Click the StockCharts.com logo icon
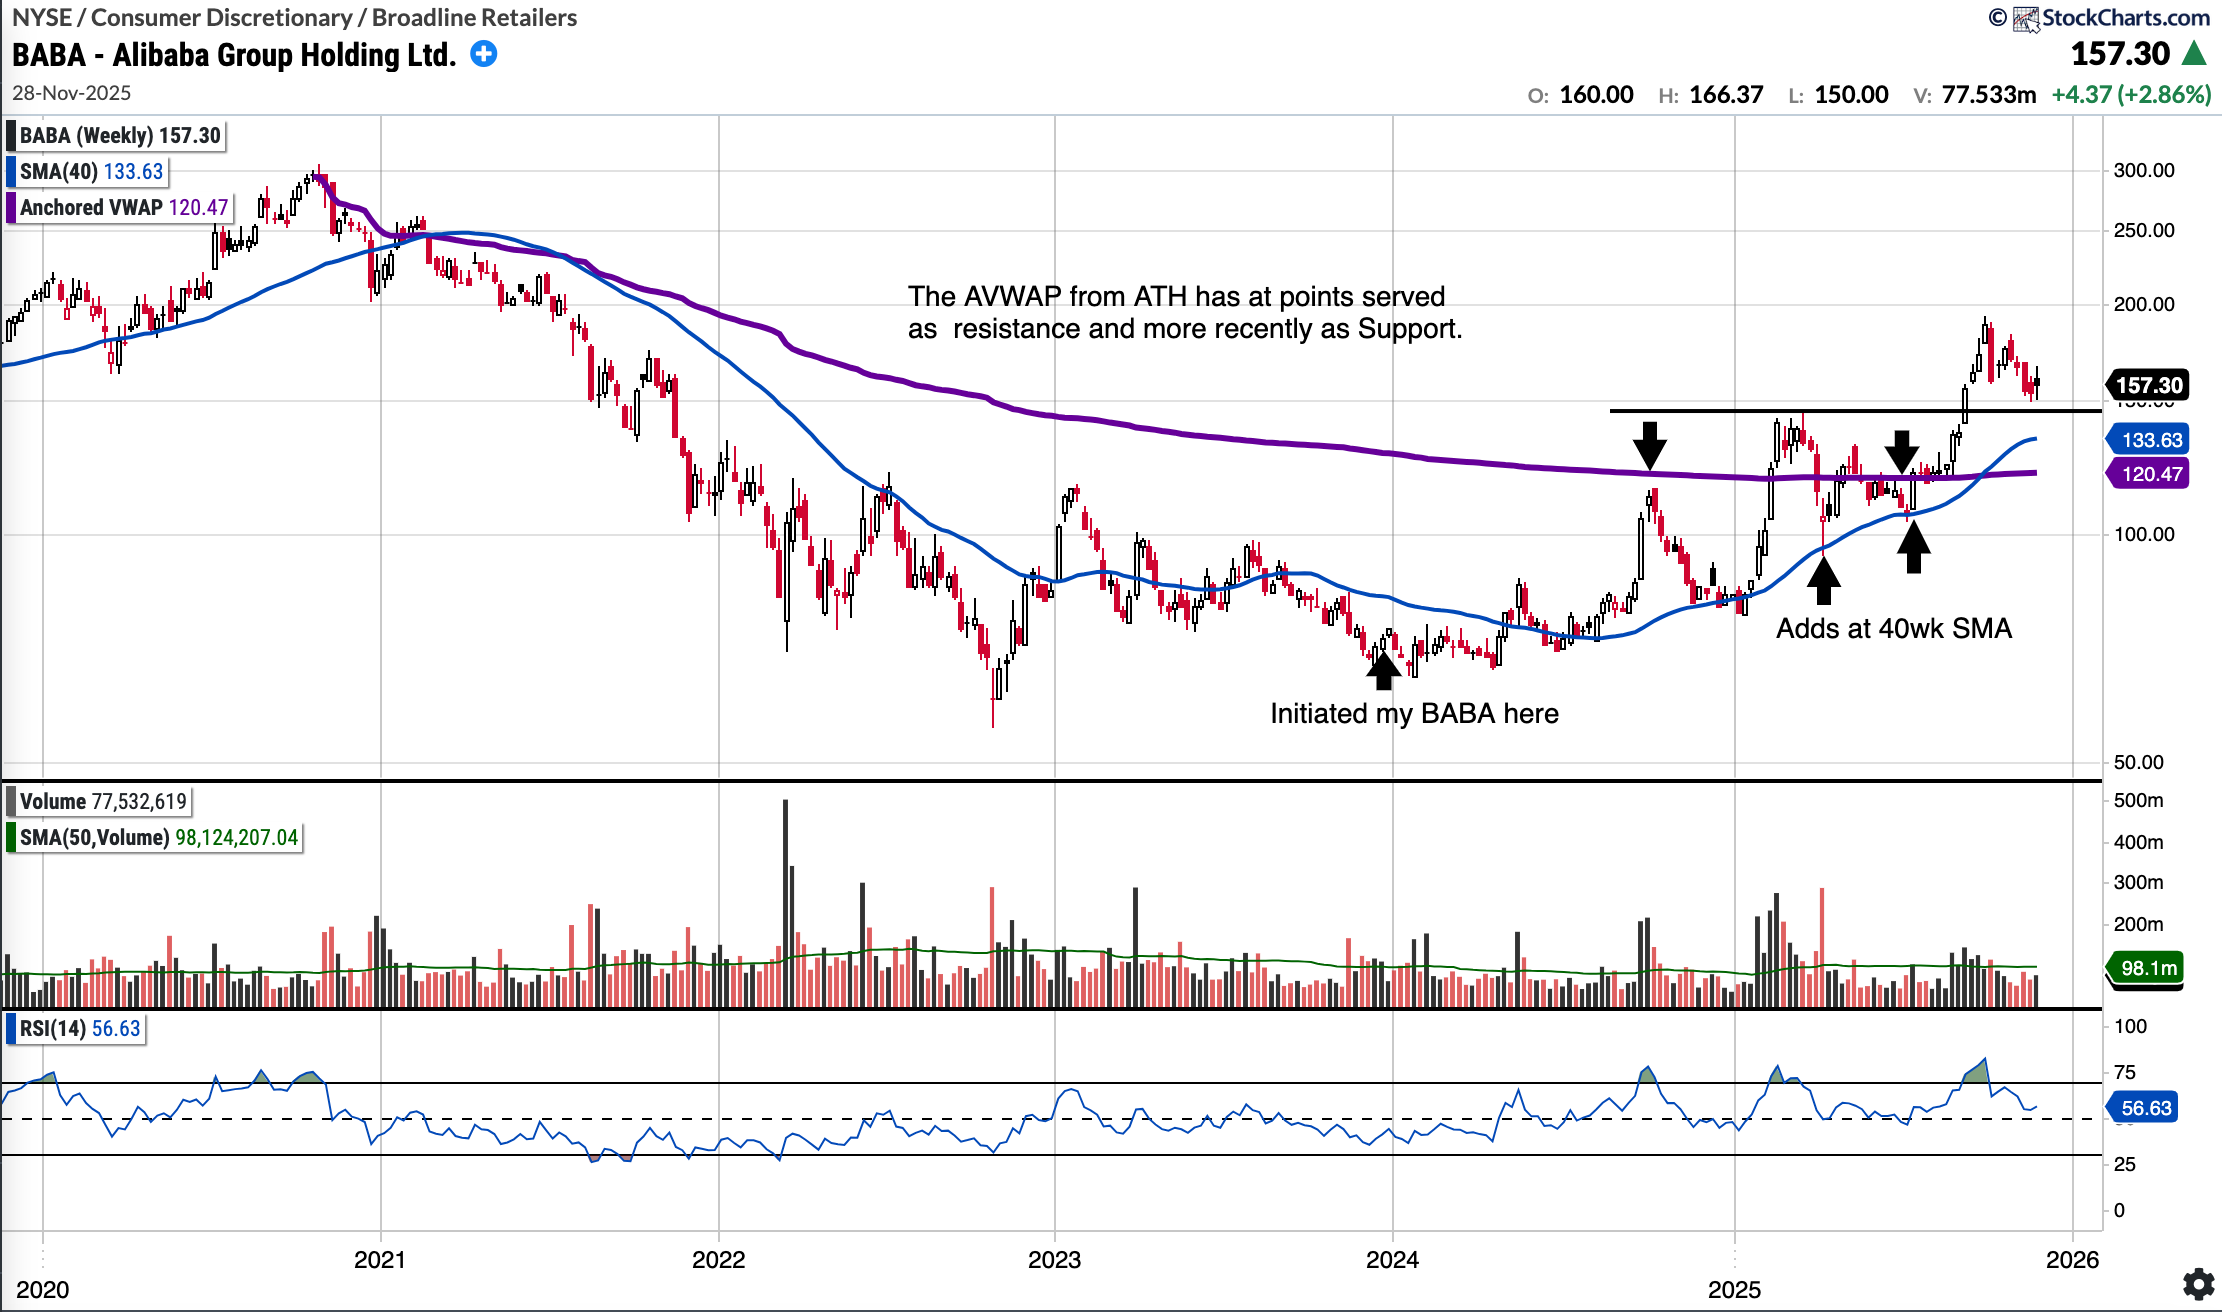 click(2026, 18)
